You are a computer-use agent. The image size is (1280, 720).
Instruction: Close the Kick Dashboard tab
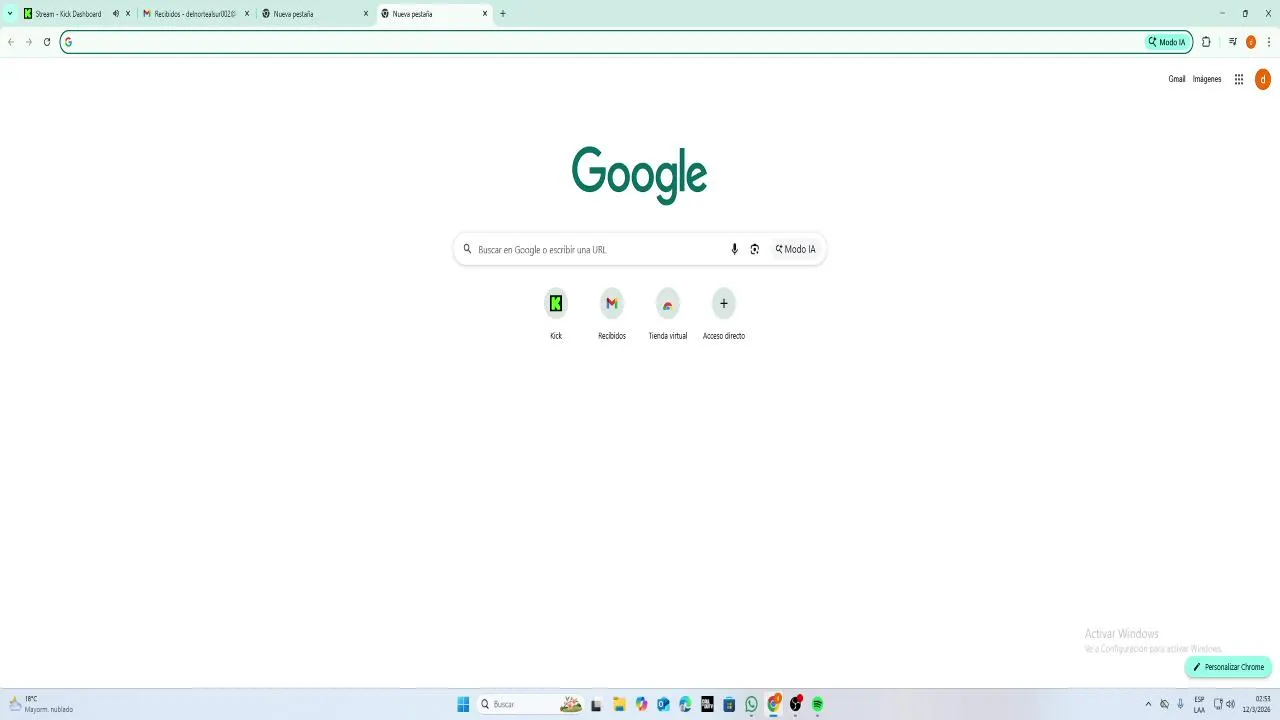[x=128, y=14]
